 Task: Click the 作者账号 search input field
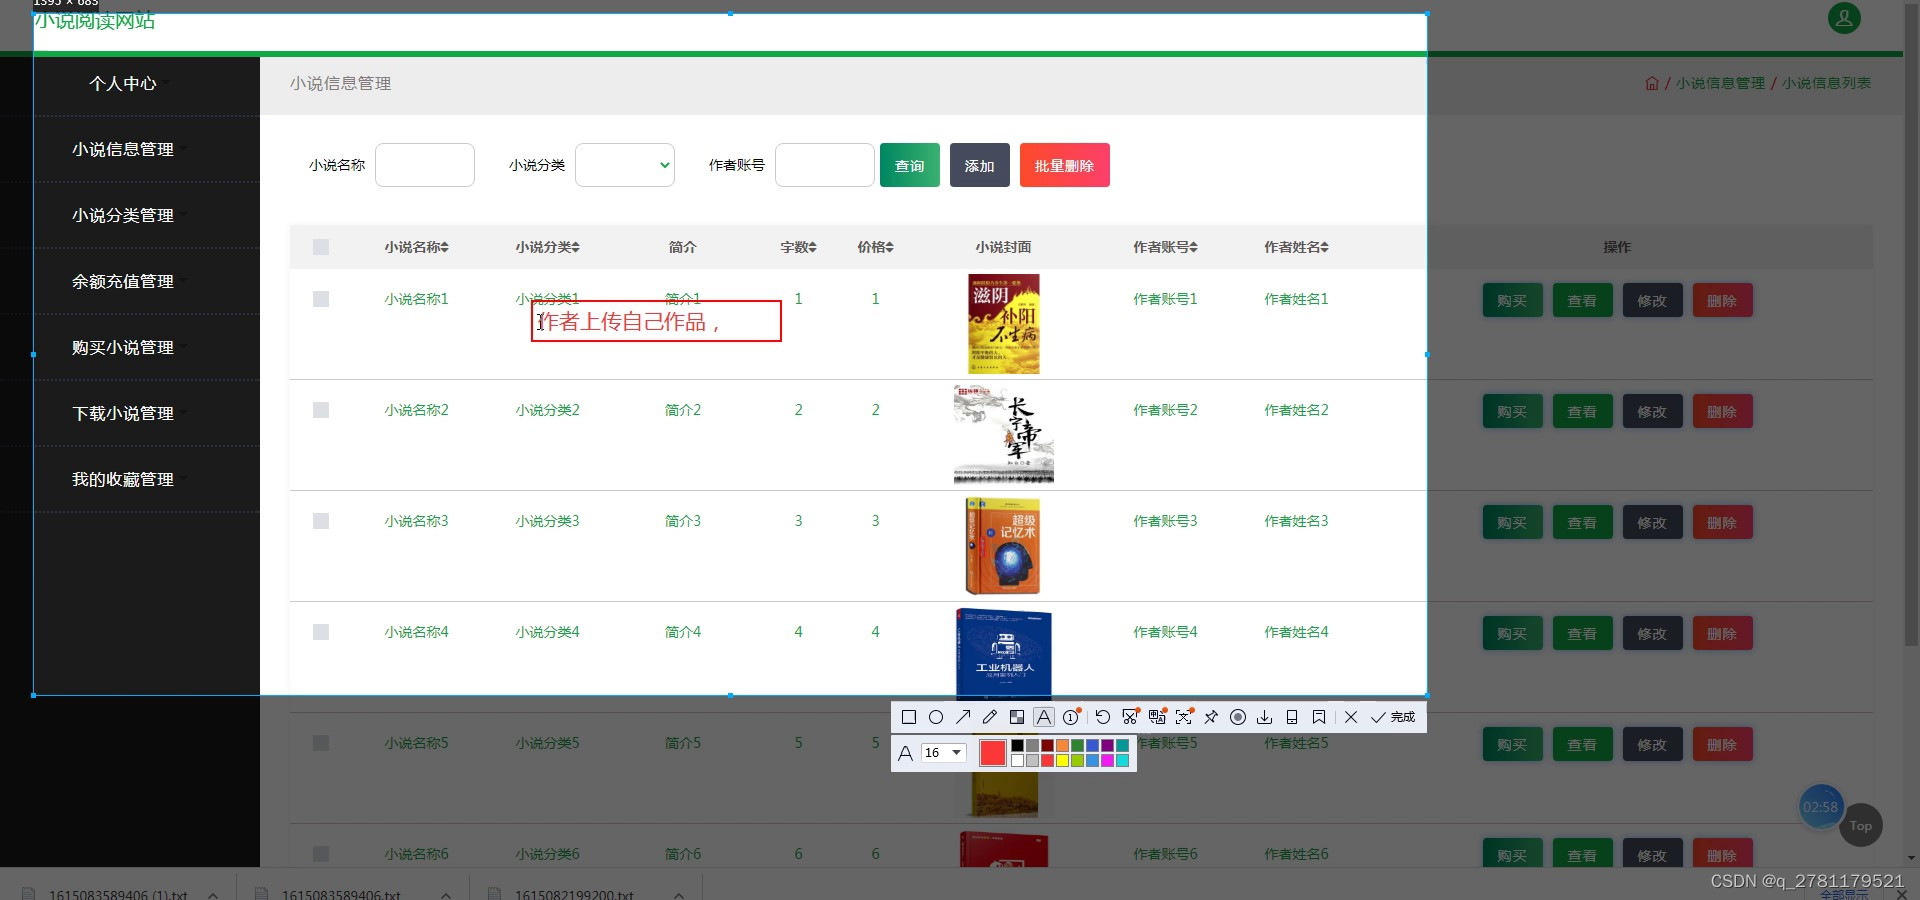click(825, 165)
